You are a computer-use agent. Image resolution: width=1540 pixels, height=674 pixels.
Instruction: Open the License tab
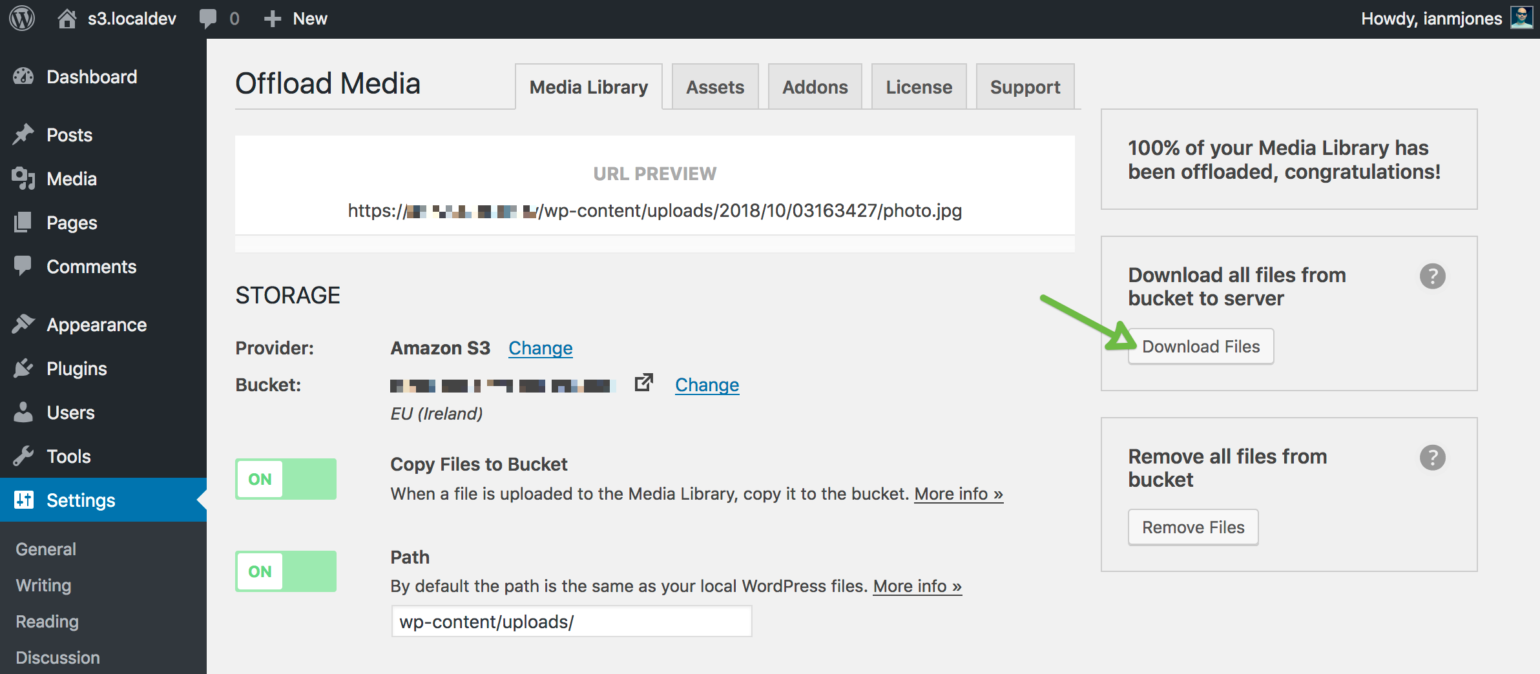coord(919,87)
